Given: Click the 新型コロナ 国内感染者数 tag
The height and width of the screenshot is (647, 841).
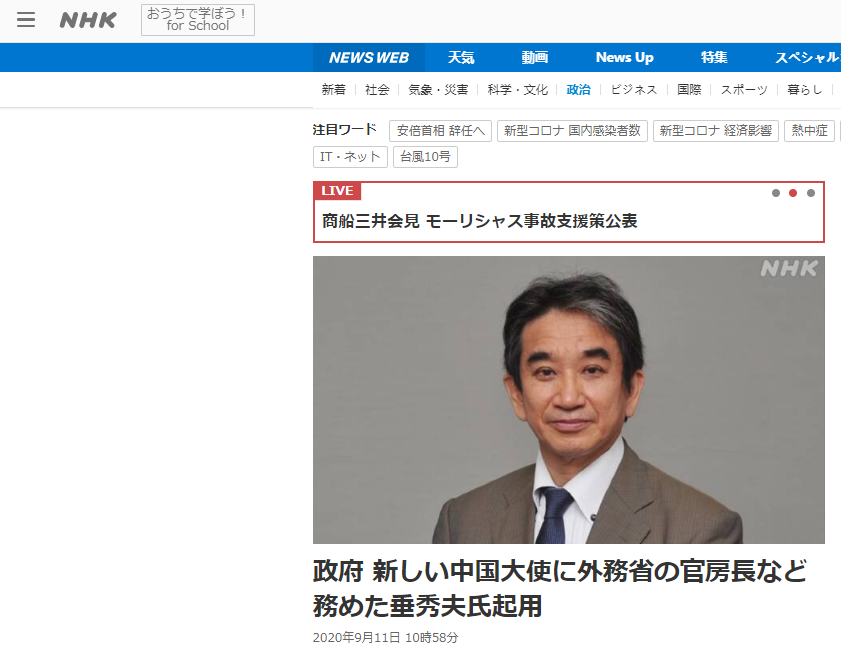Looking at the screenshot, I should (571, 131).
